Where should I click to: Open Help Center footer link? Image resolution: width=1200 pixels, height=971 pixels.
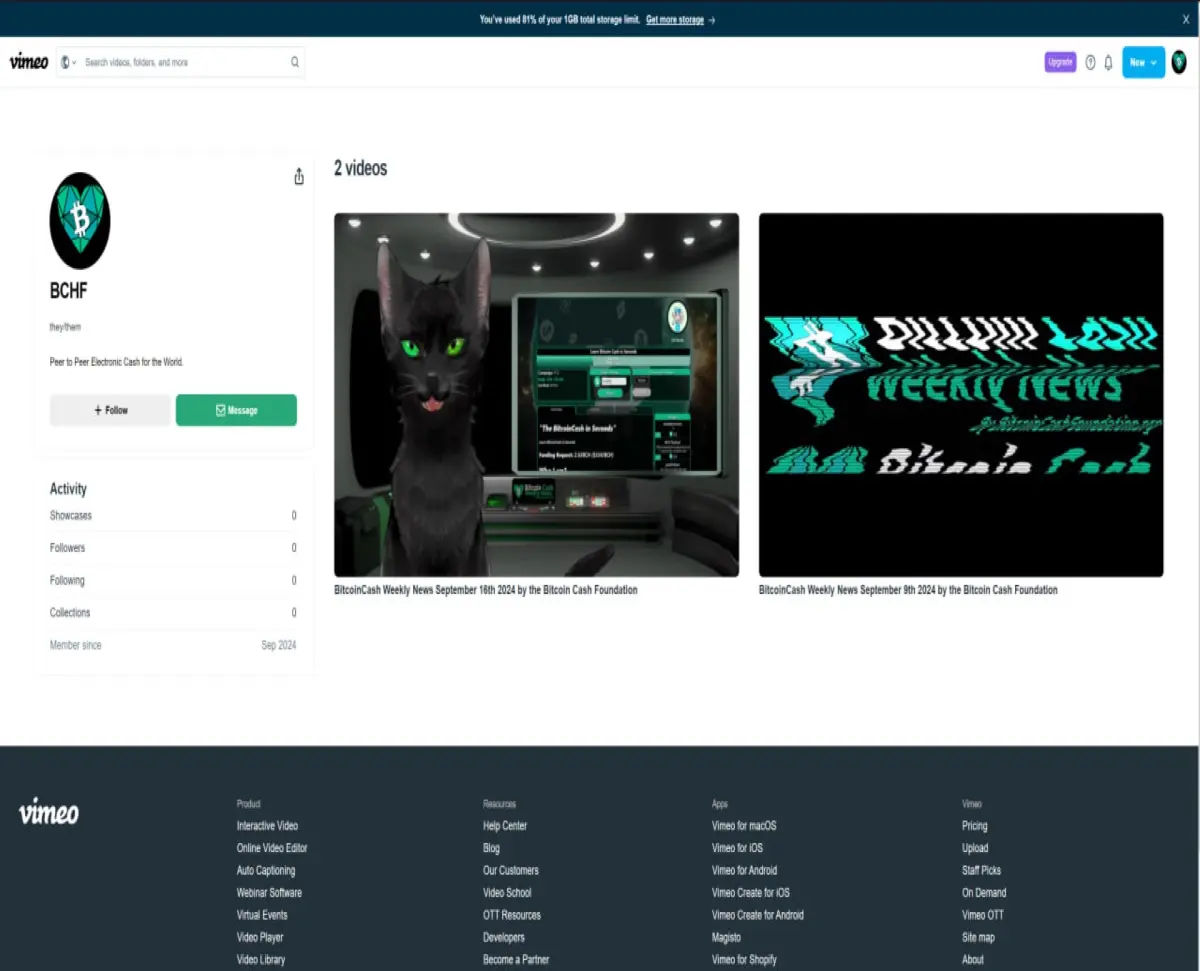(505, 826)
